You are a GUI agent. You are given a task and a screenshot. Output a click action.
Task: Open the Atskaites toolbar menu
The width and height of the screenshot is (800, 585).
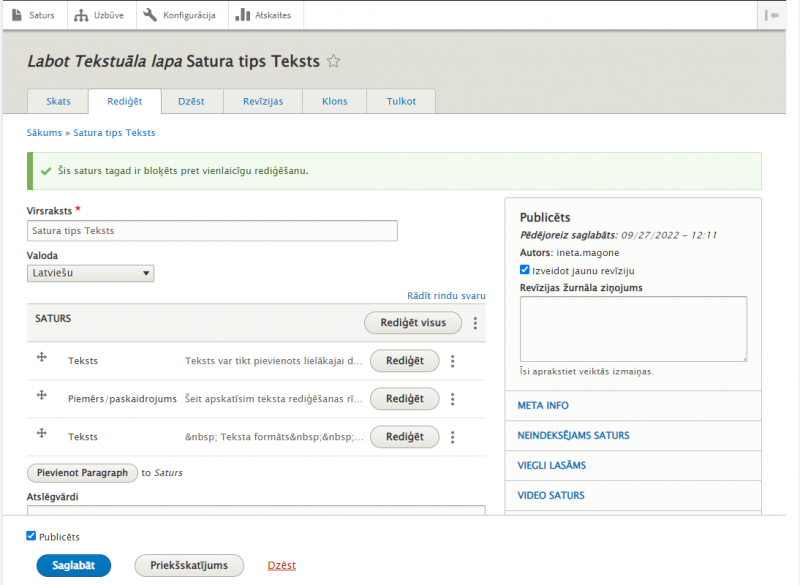pos(265,15)
